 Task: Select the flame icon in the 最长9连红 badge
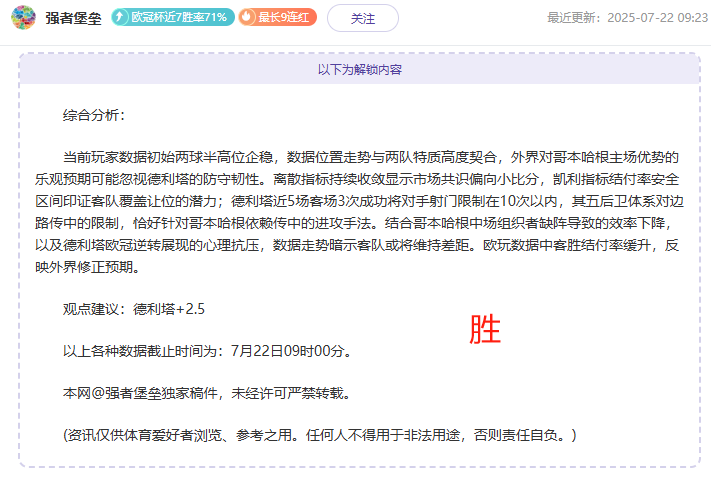[247, 17]
